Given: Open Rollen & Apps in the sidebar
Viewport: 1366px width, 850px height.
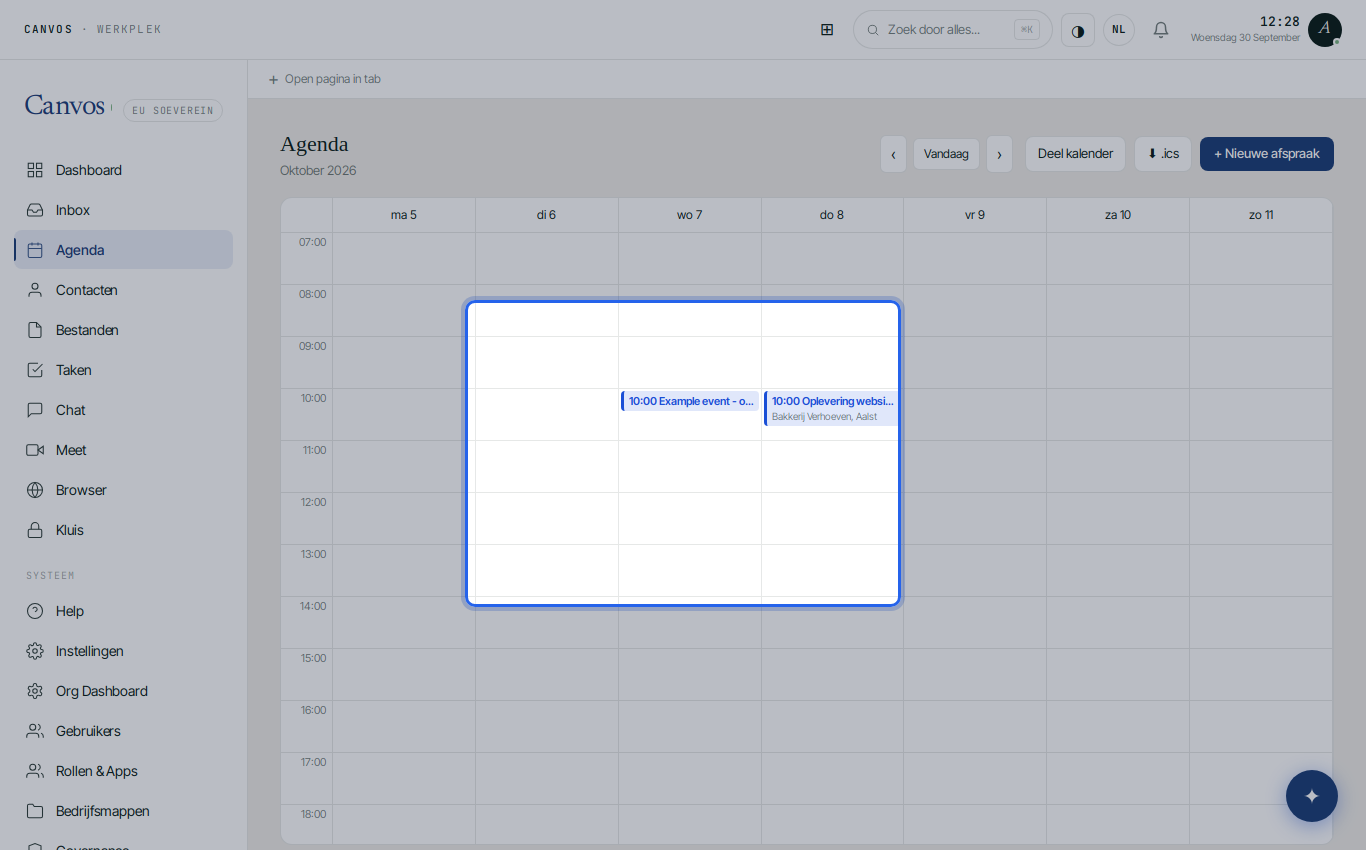Looking at the screenshot, I should [124, 771].
